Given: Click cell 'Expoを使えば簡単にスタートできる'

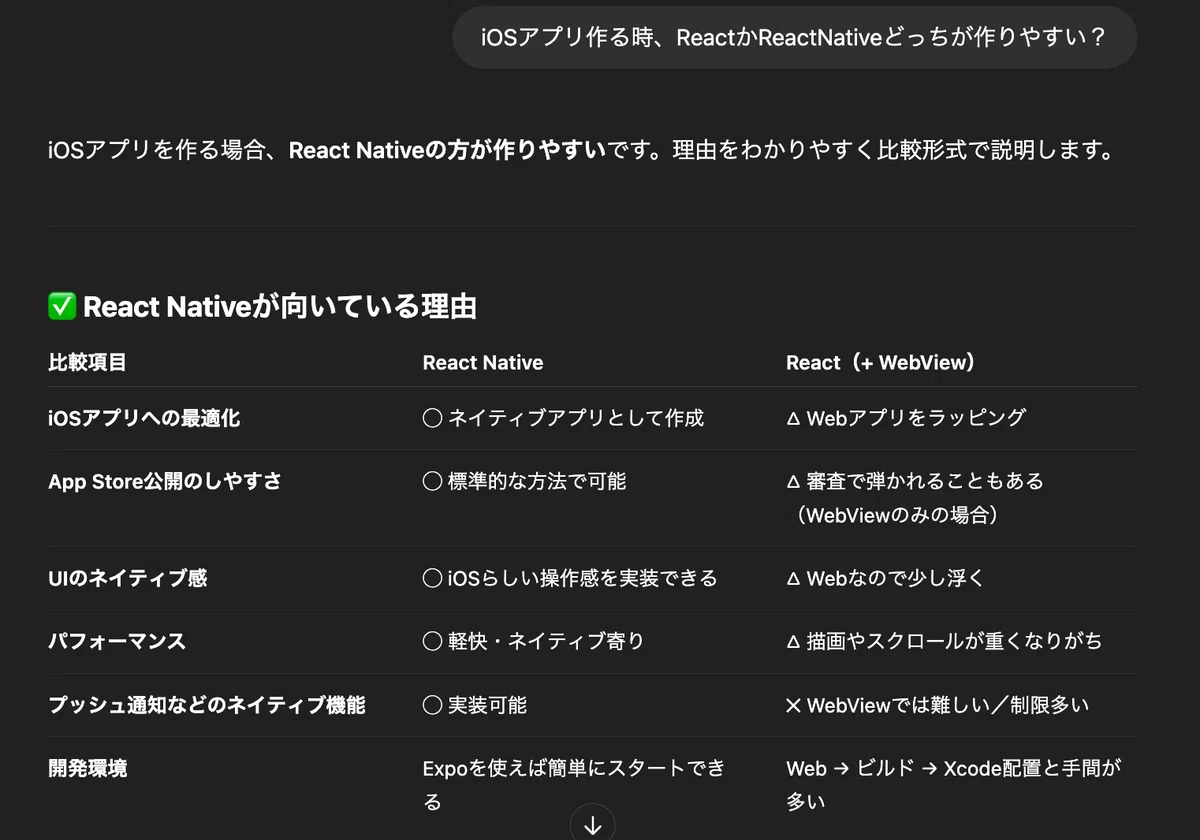Looking at the screenshot, I should point(574,785).
